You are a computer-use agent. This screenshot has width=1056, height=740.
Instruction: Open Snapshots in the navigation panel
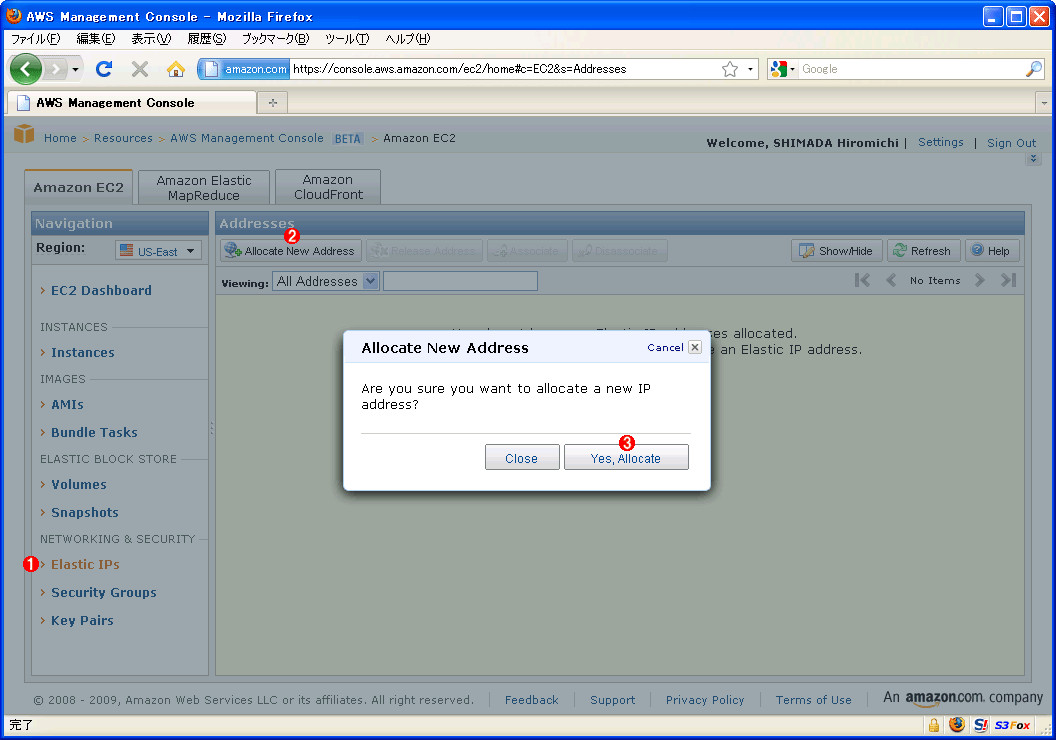85,512
